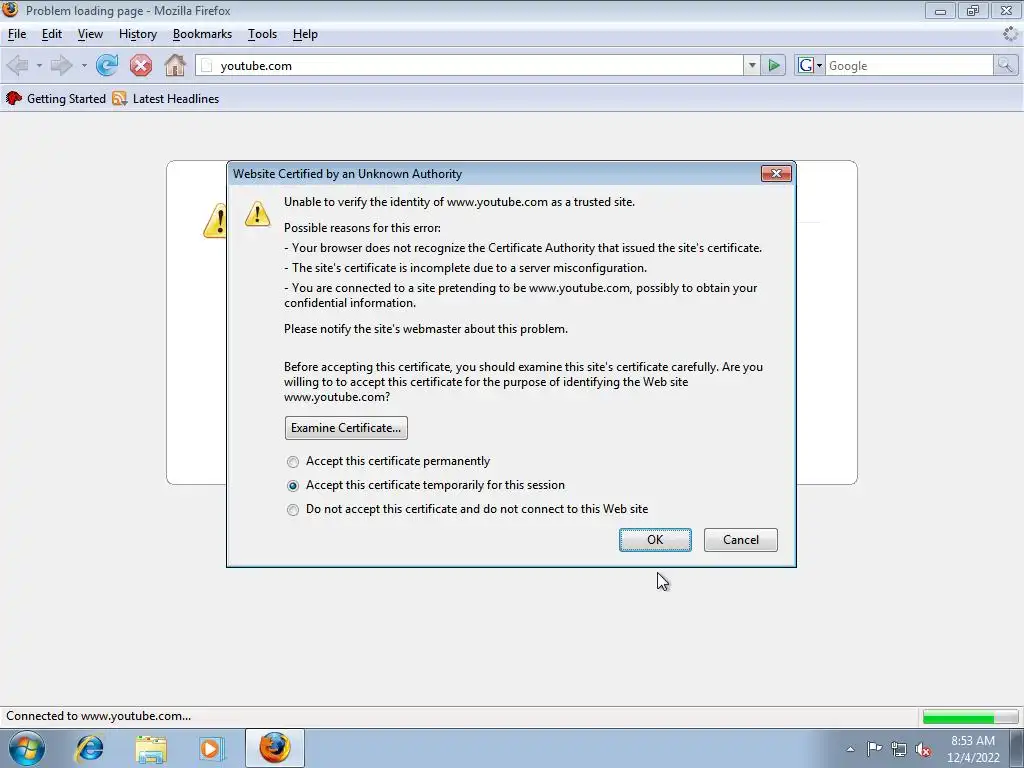
Task: Click the Firefox activity throbber icon
Action: 1010,34
